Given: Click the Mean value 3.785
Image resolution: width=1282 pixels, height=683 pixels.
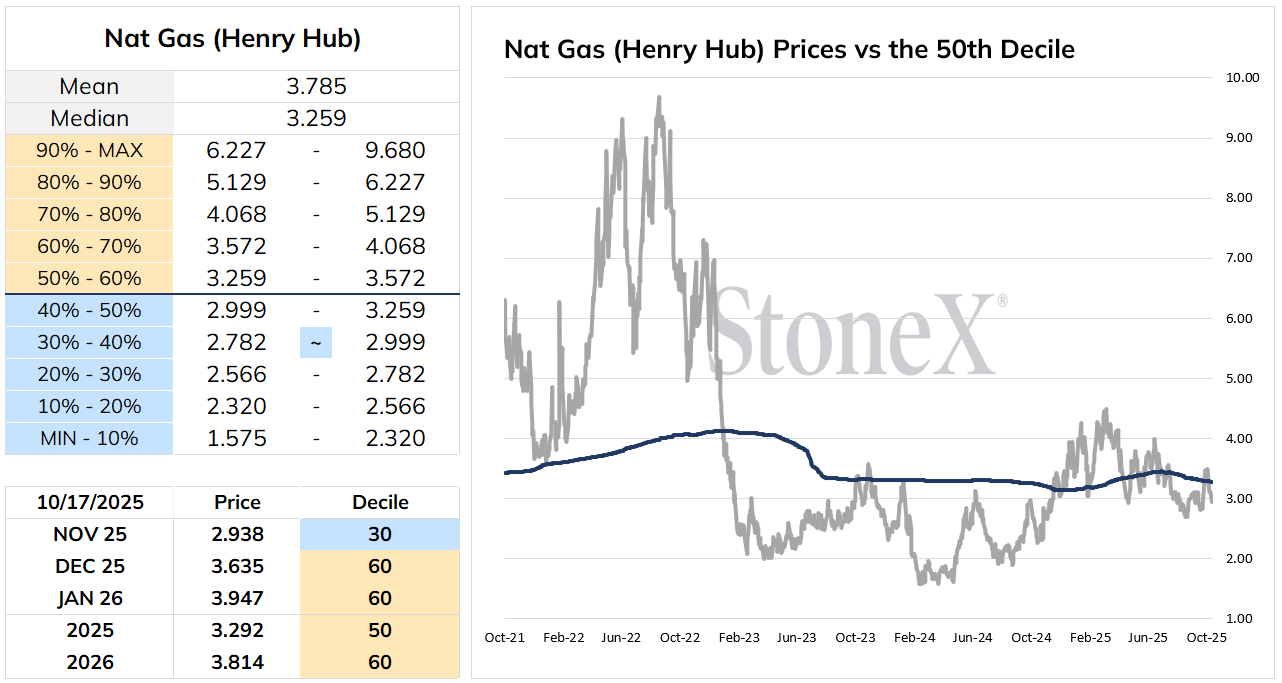Looking at the screenshot, I should [x=316, y=86].
